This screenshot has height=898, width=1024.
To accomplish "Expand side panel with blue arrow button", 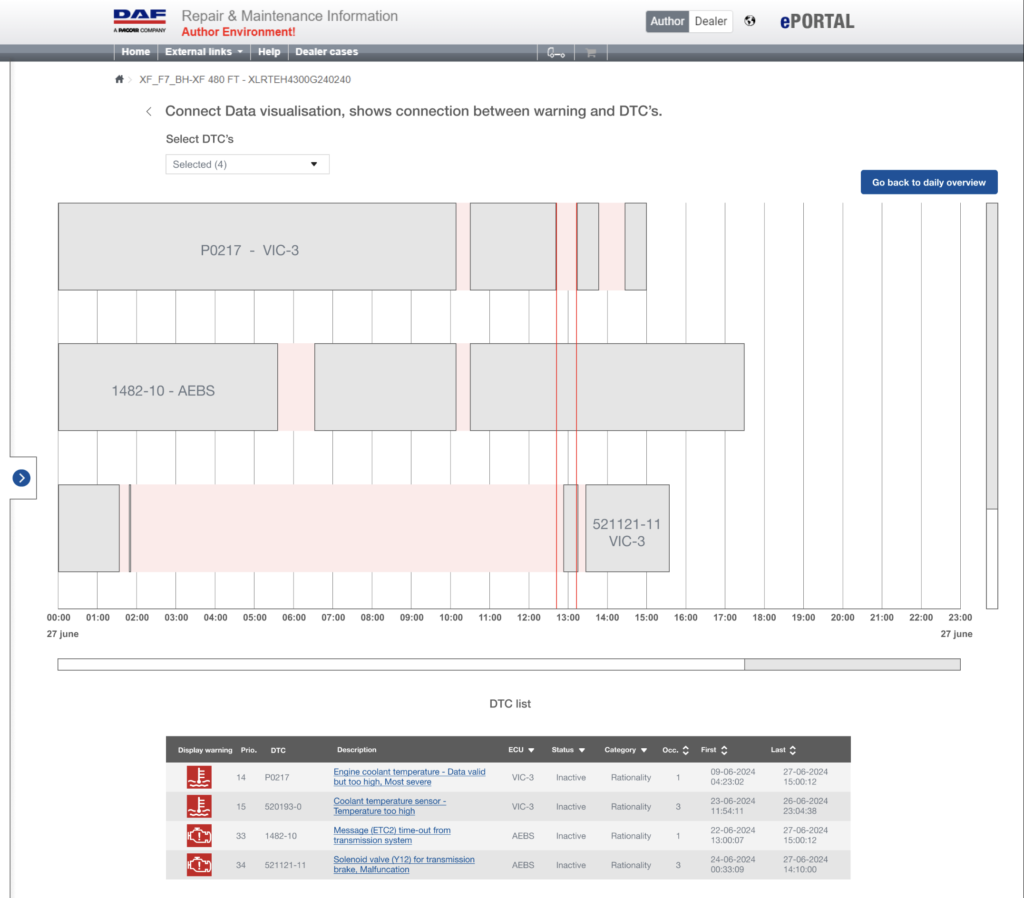I will click(x=22, y=478).
